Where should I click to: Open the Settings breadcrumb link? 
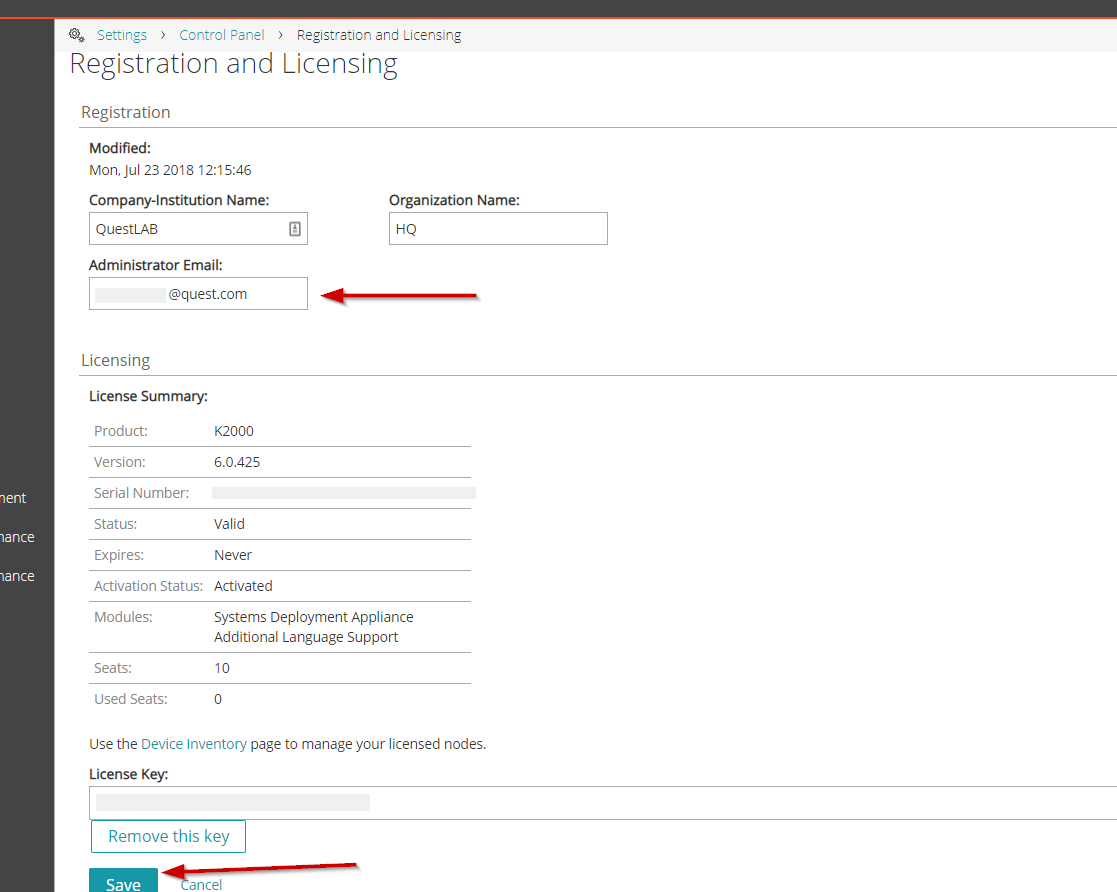[x=122, y=35]
